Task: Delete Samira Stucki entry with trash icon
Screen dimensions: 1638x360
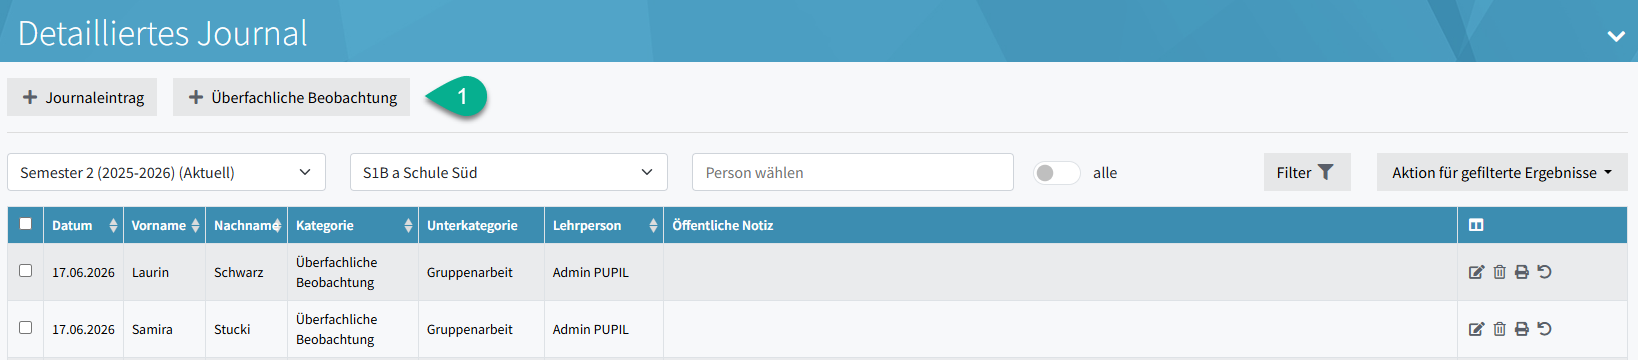Action: (x=1499, y=329)
